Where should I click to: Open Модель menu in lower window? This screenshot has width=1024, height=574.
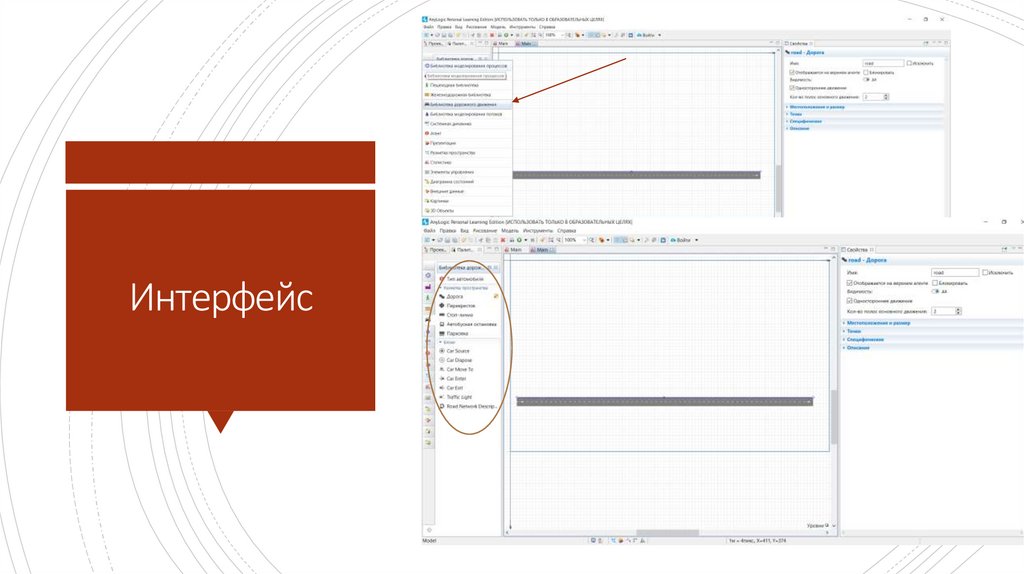click(509, 231)
